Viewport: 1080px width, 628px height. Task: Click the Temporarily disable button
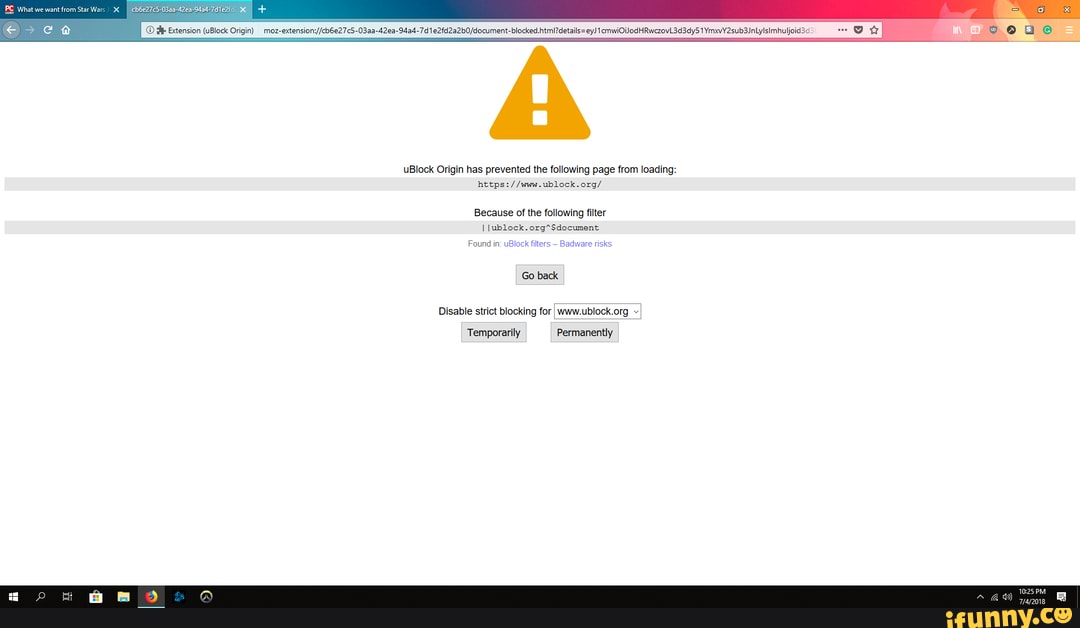click(x=493, y=332)
